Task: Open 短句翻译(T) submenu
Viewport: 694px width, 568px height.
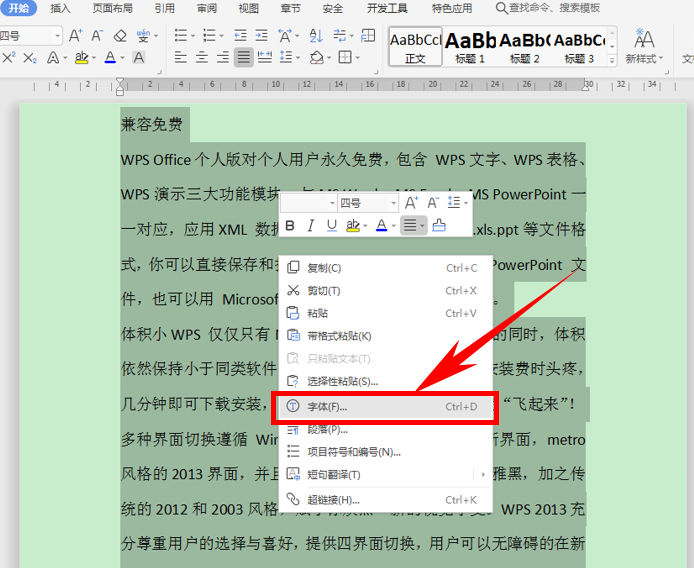Action: [x=386, y=475]
